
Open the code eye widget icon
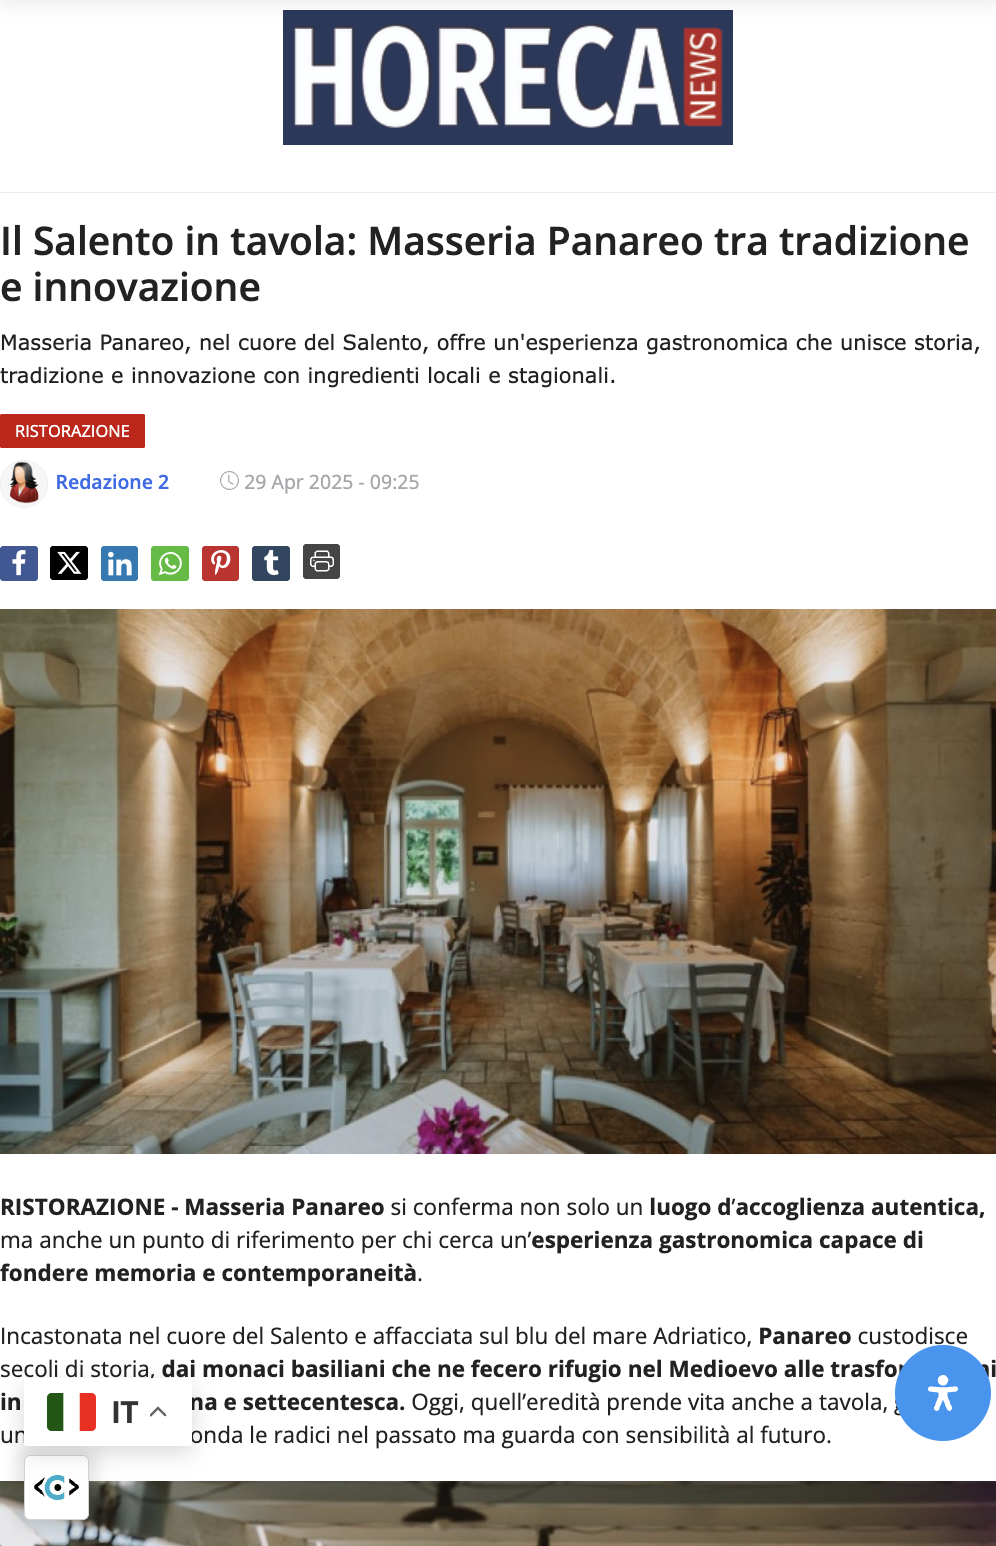pyautogui.click(x=57, y=1488)
